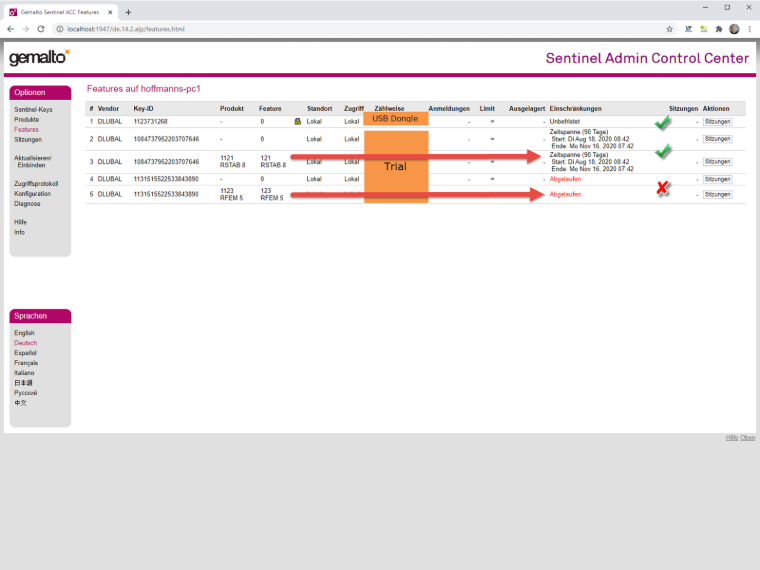Select the 1123 RFEM 5 product cell

coord(232,194)
